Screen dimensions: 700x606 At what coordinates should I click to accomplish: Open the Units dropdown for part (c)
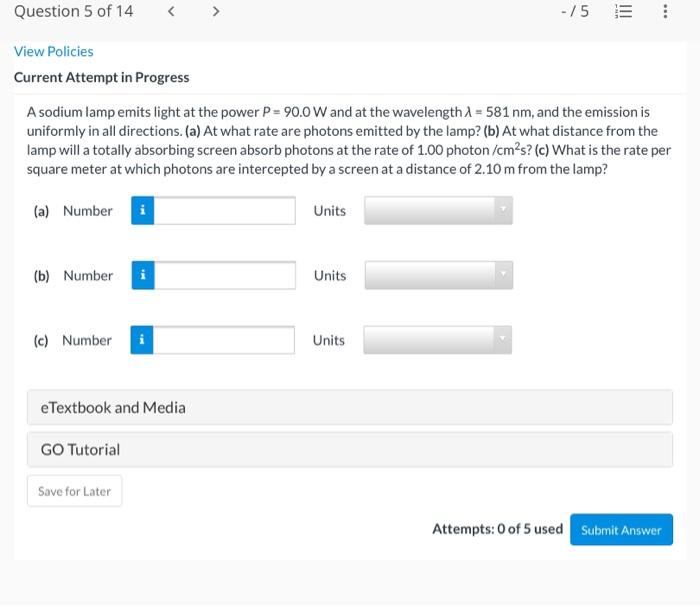click(x=438, y=340)
